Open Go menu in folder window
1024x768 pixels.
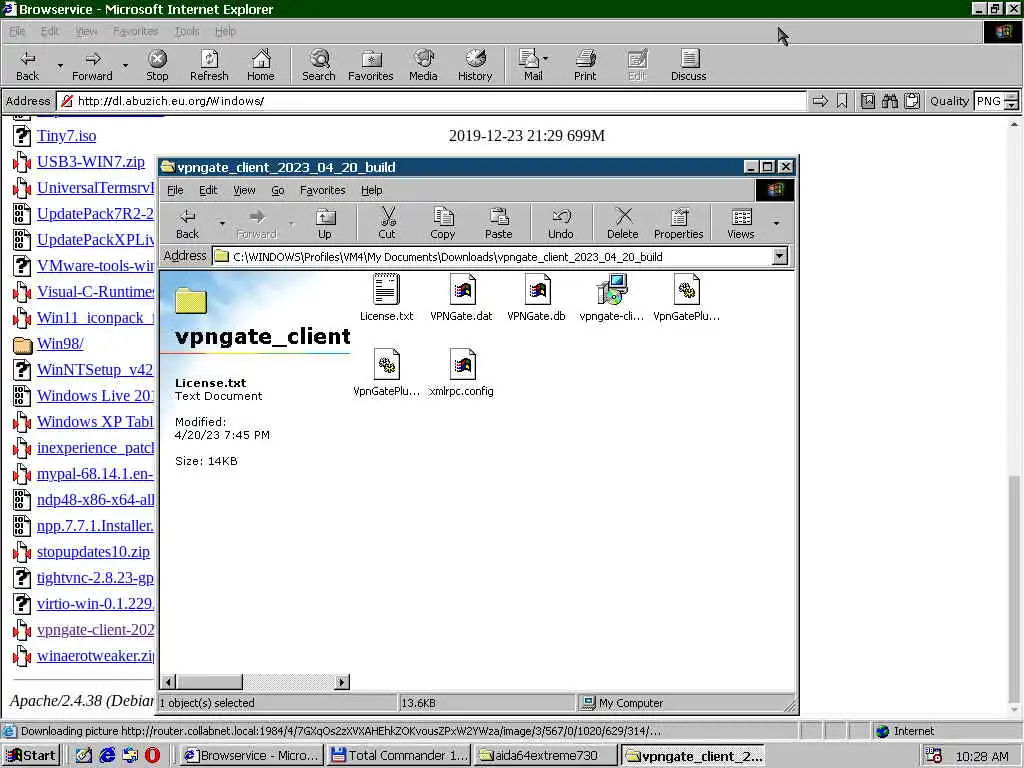pos(278,190)
